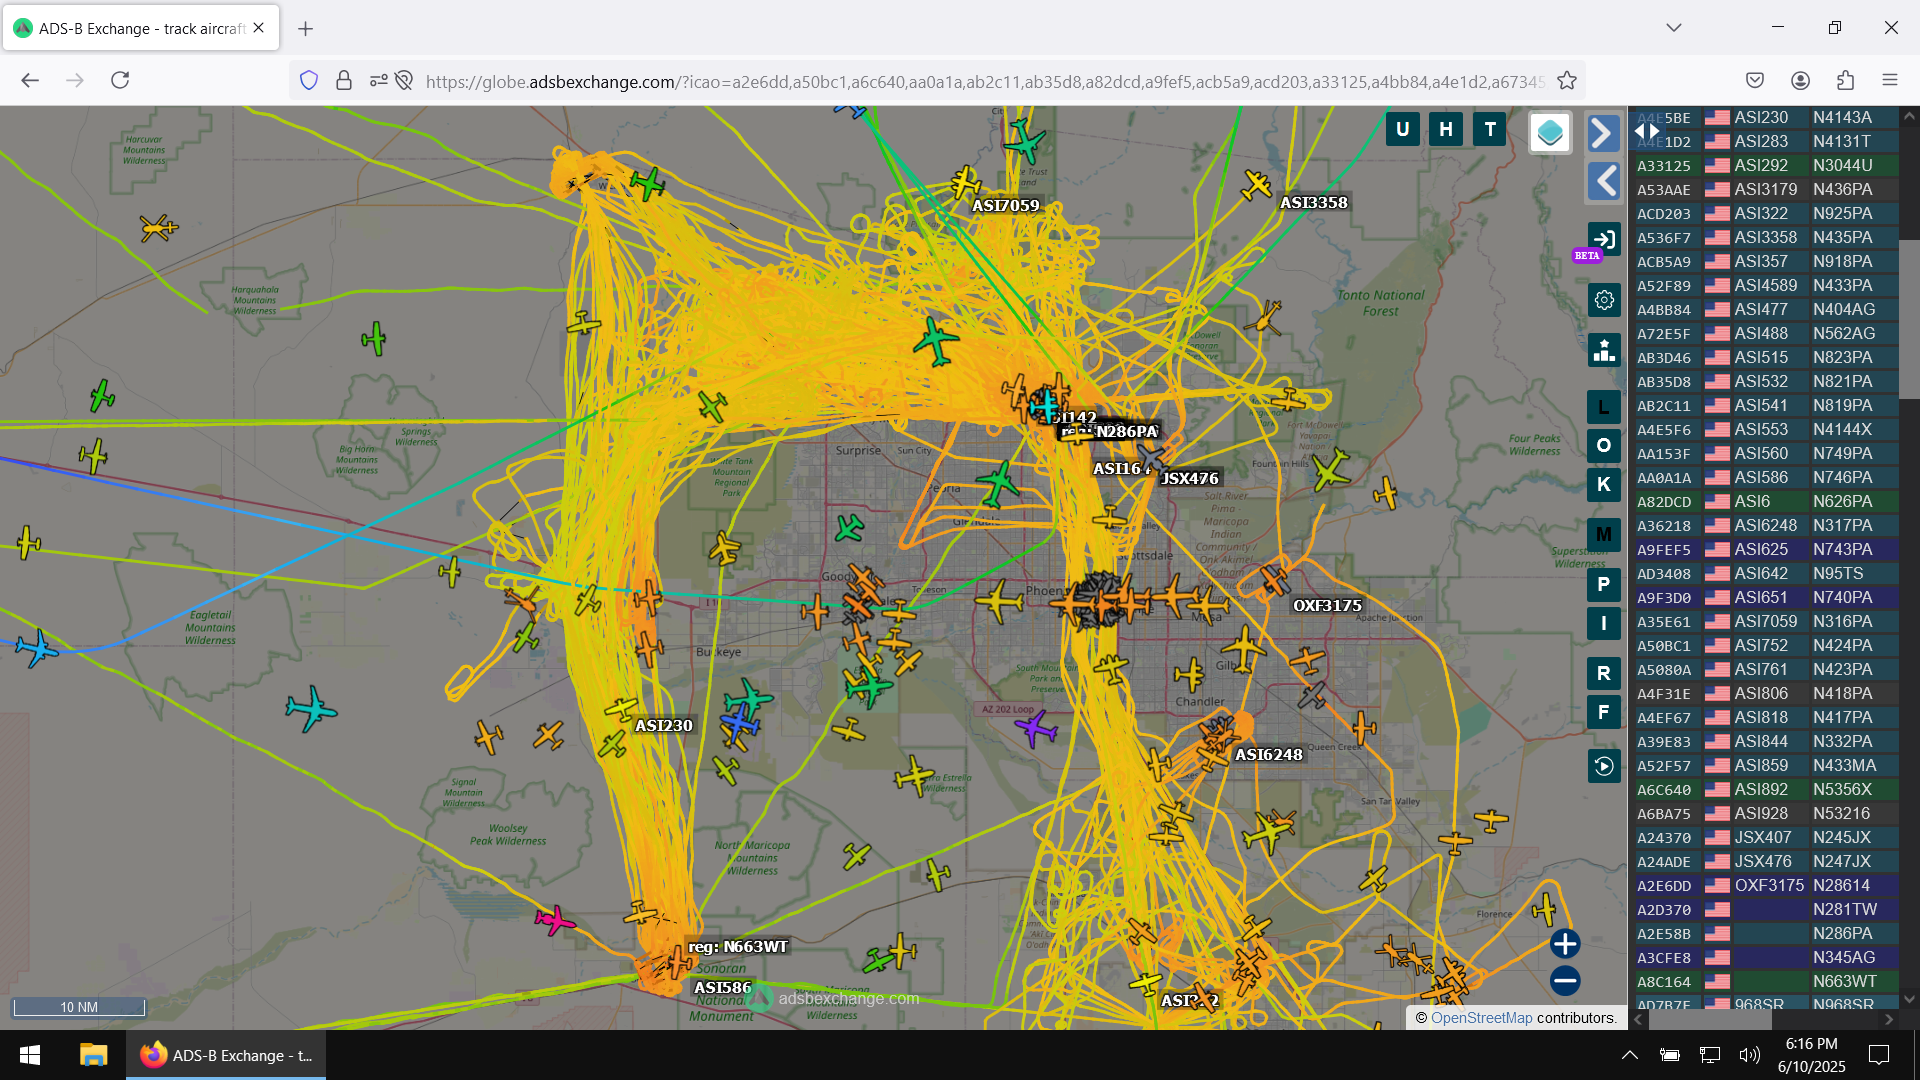The width and height of the screenshot is (1920, 1080).
Task: Toggle the O map option
Action: [1604, 445]
